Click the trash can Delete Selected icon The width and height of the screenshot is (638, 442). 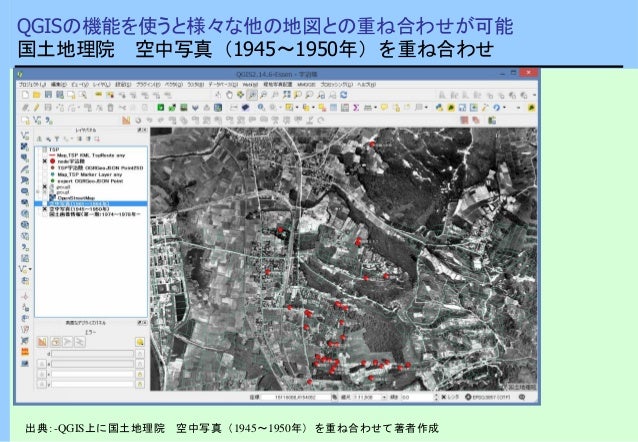pos(110,107)
